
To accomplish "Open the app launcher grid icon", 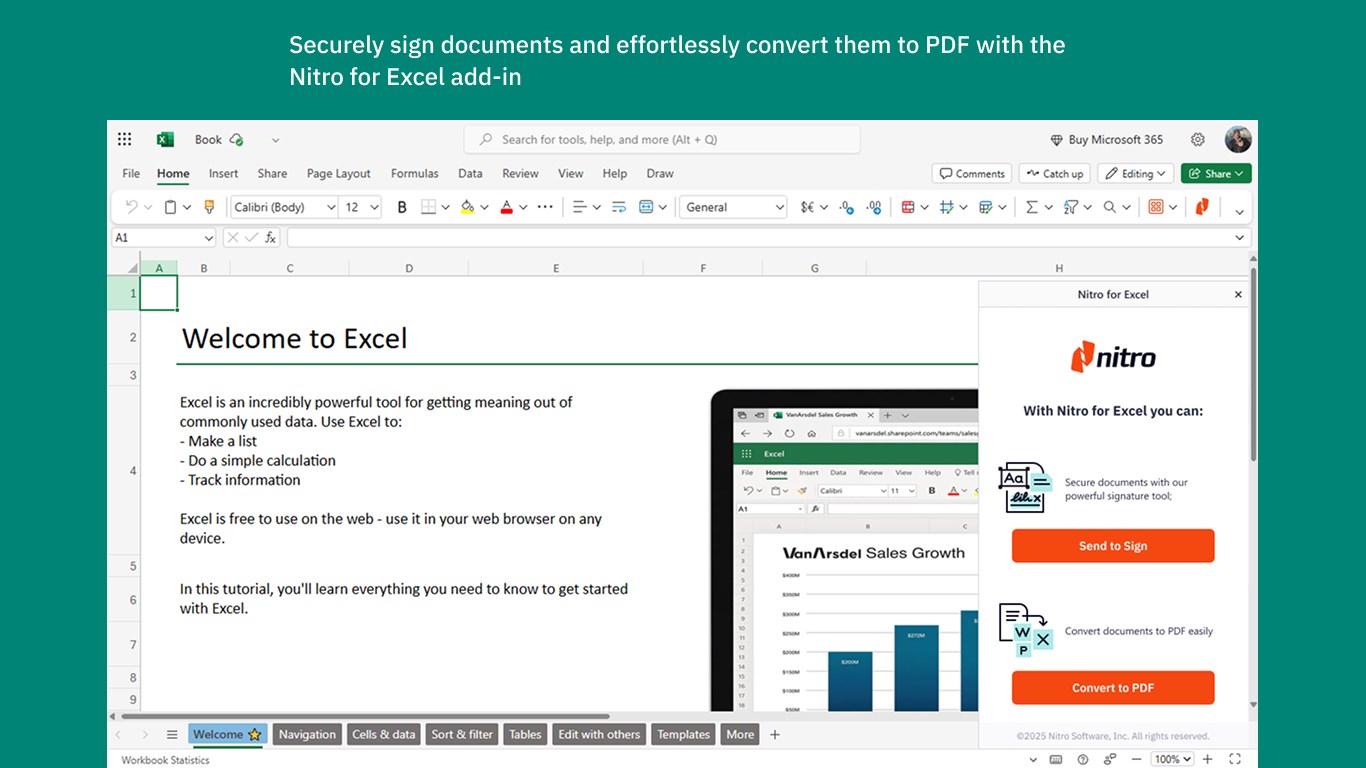I will click(x=125, y=140).
